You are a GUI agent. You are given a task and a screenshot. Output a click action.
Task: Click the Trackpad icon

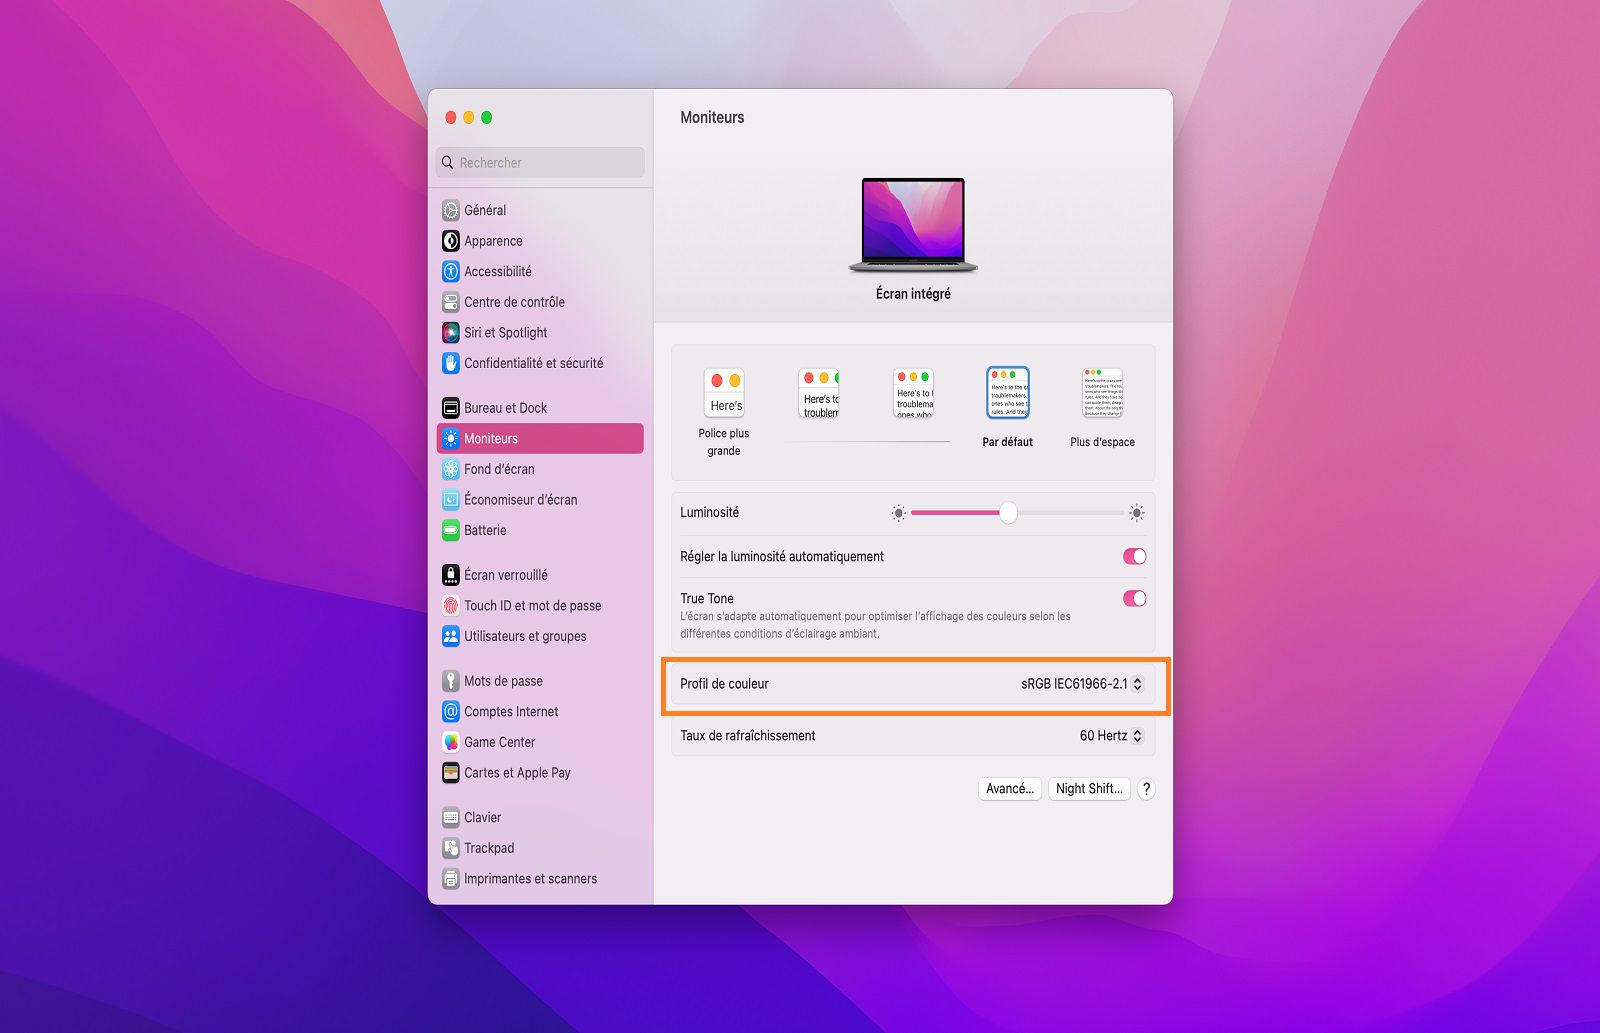(451, 848)
